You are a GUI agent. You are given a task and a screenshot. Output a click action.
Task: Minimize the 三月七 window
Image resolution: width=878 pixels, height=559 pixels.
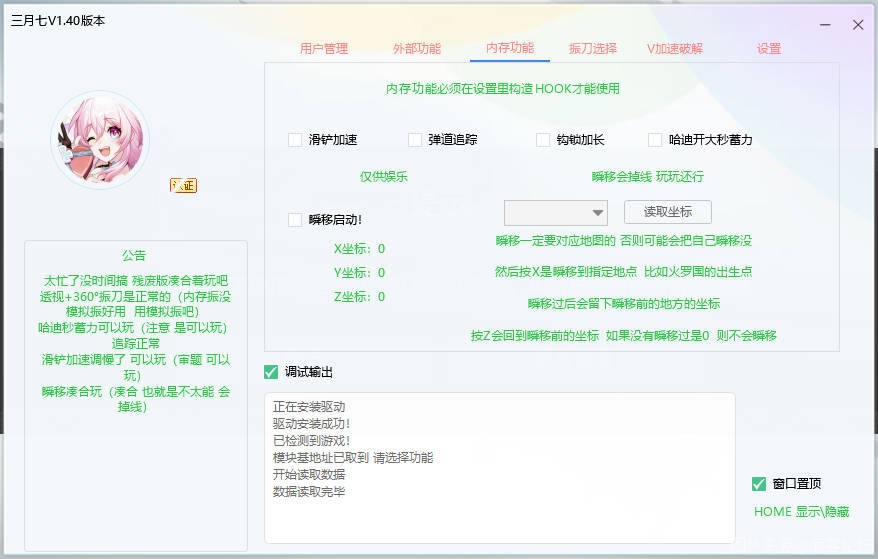coord(825,24)
